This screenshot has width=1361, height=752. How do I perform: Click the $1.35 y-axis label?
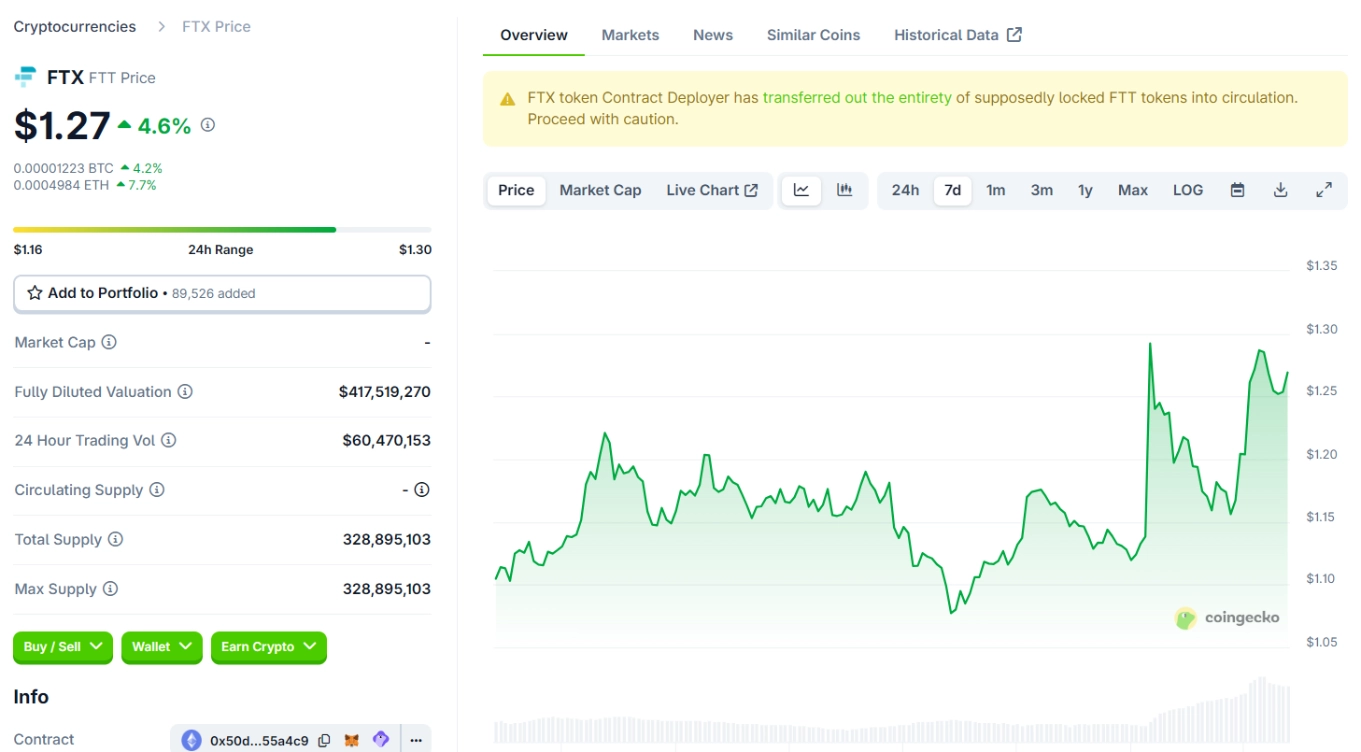[x=1321, y=265]
